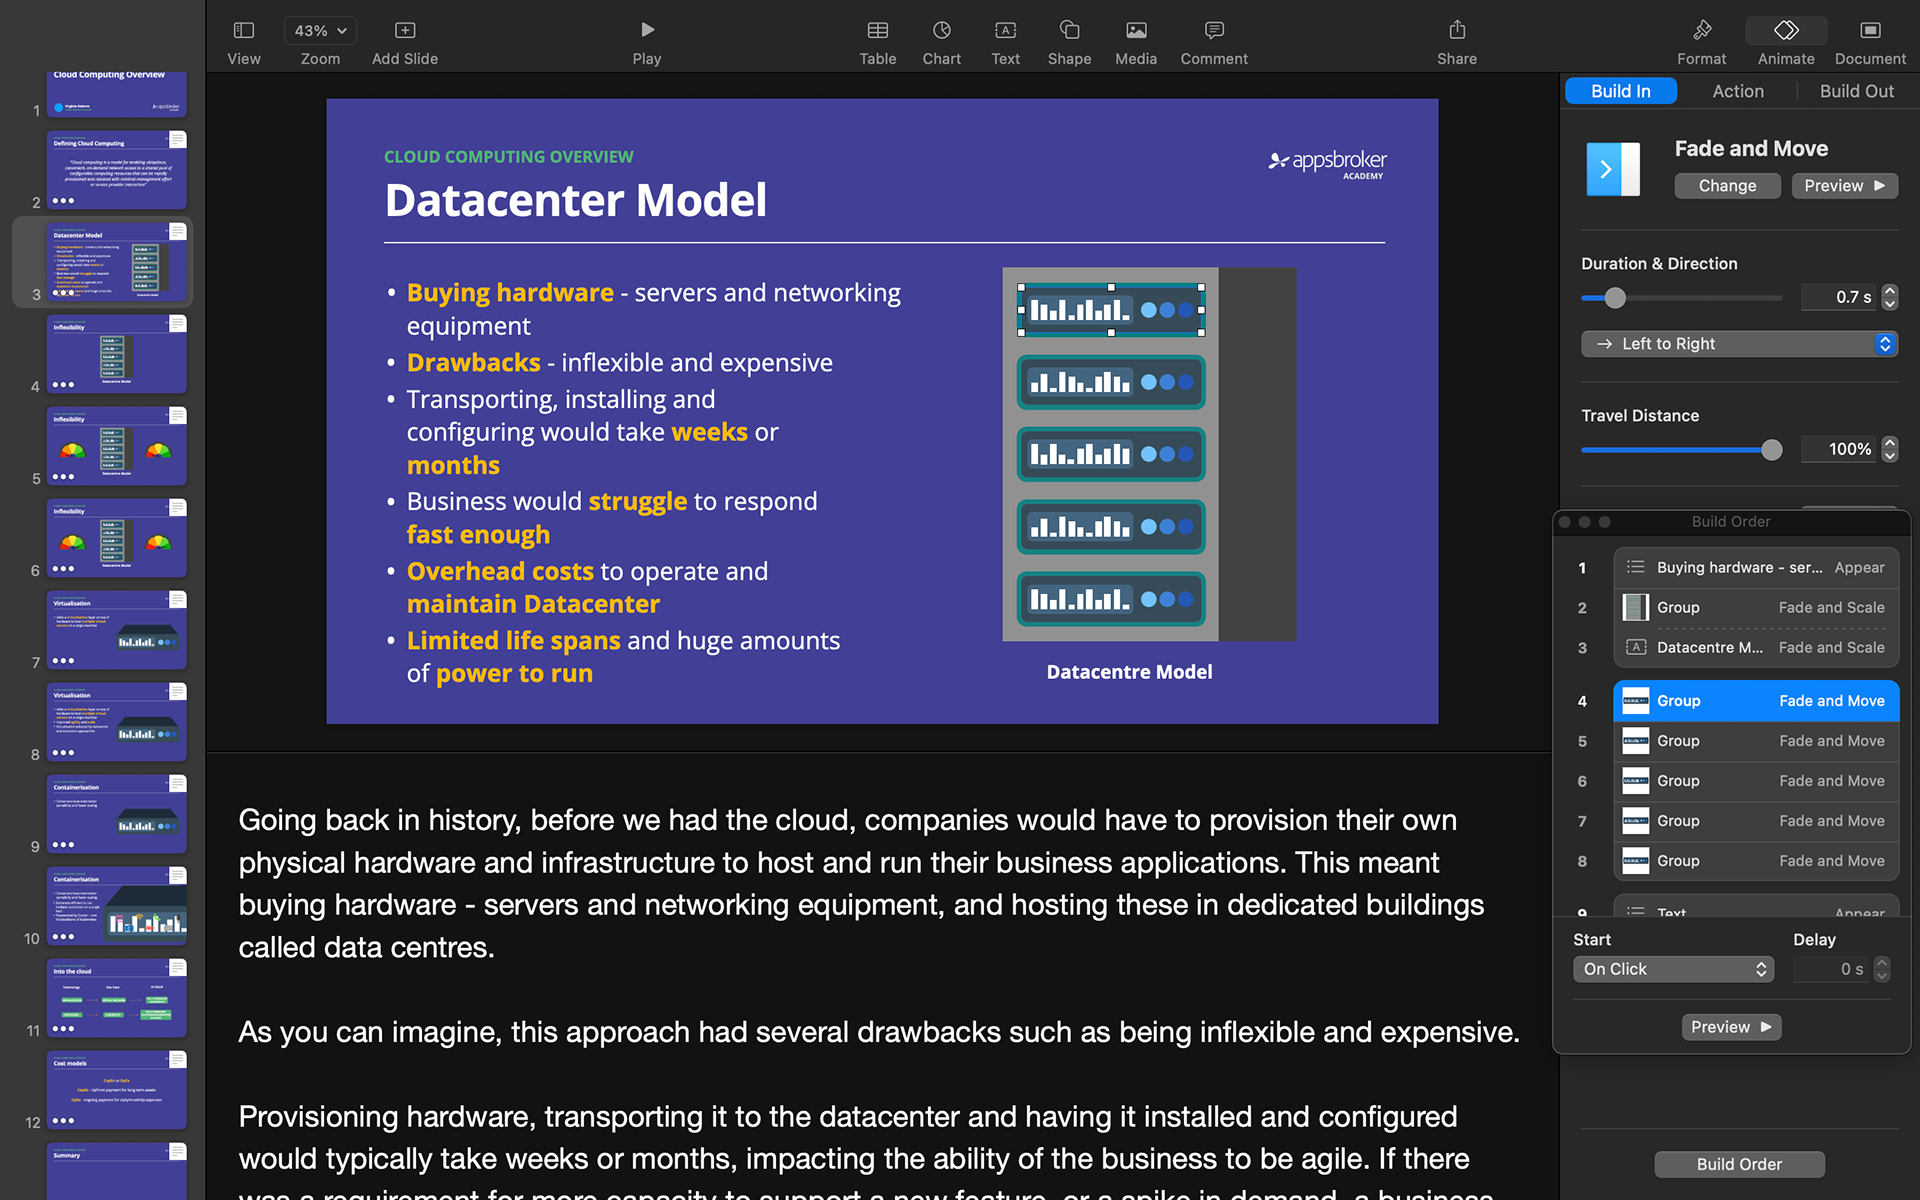Open the Share icon

click(x=1456, y=31)
